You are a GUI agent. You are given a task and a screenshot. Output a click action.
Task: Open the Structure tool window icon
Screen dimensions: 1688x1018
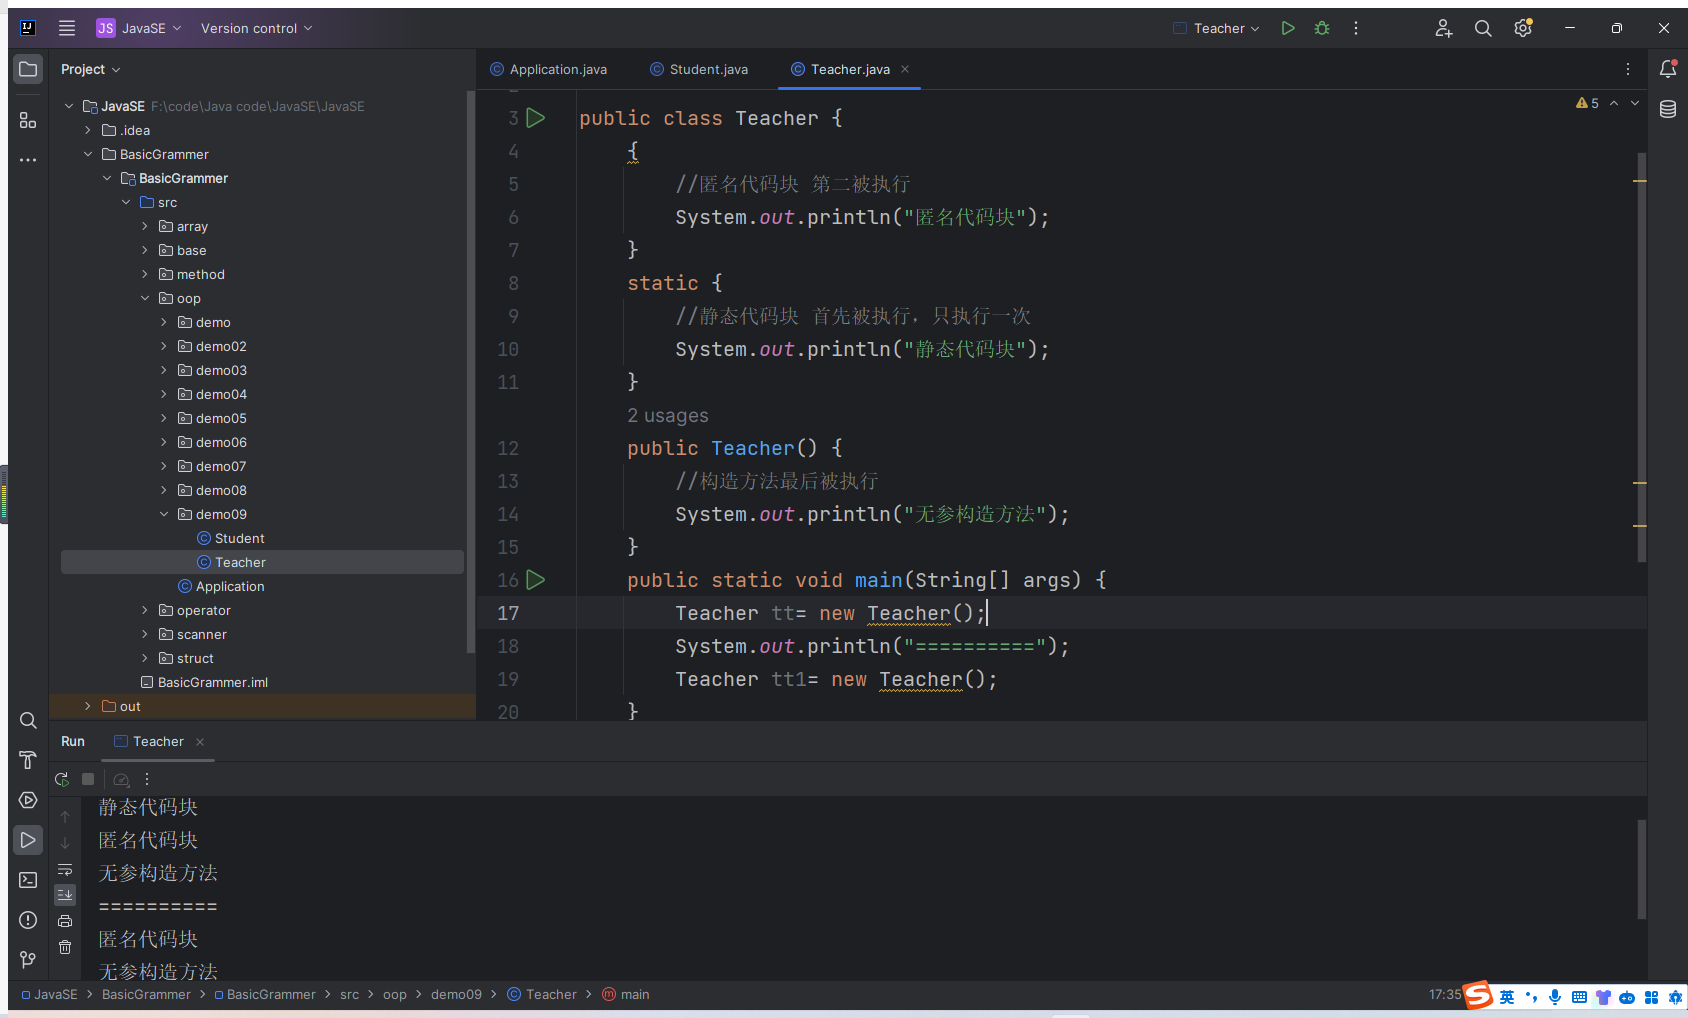click(28, 121)
